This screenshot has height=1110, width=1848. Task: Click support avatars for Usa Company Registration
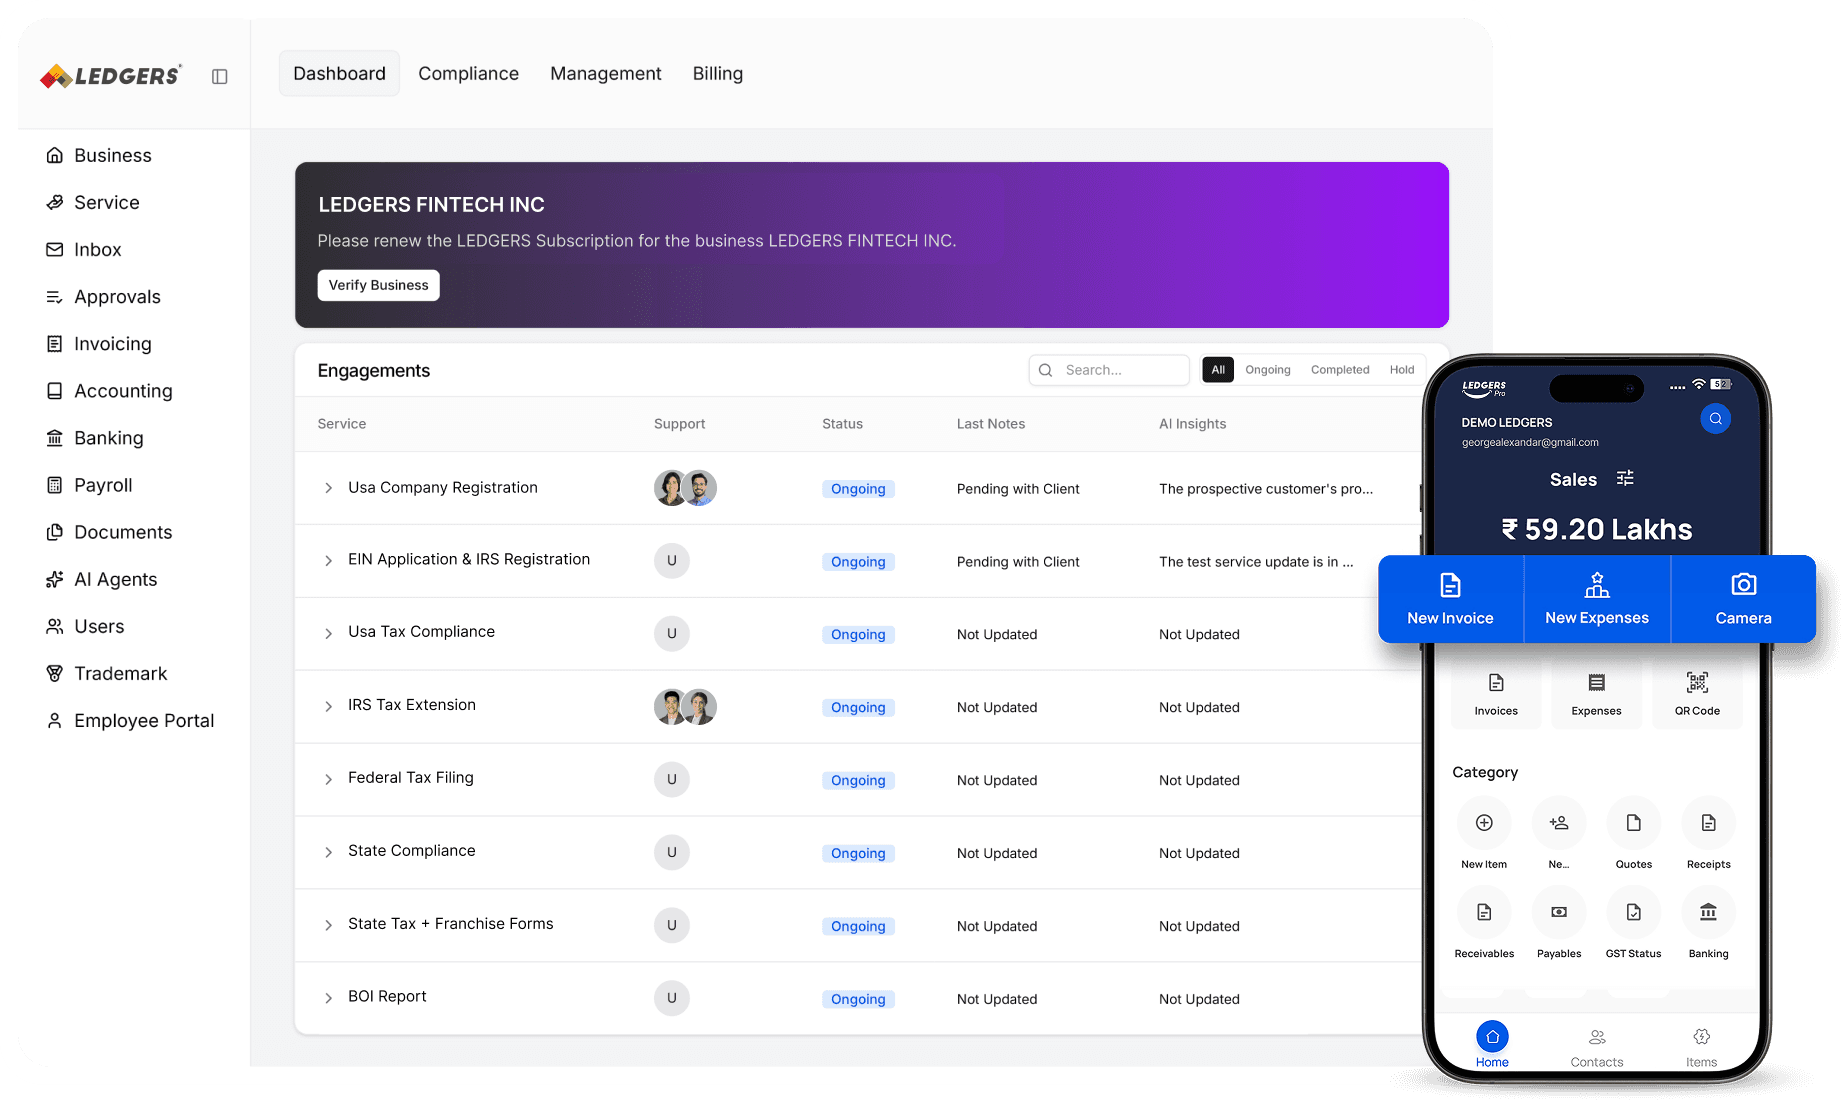click(685, 488)
